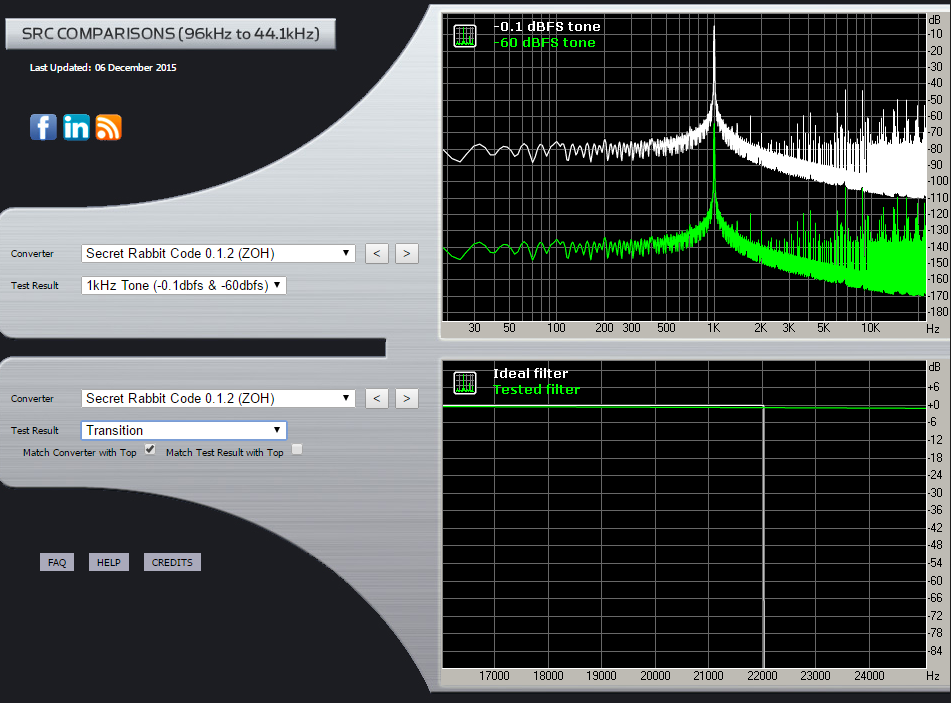Enable Match Test Result with Top
The height and width of the screenshot is (703, 951).
tap(297, 449)
